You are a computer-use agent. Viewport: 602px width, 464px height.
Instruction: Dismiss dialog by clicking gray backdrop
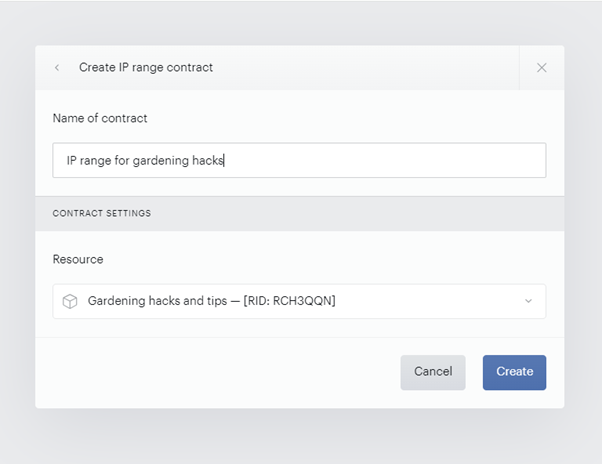coord(299,438)
